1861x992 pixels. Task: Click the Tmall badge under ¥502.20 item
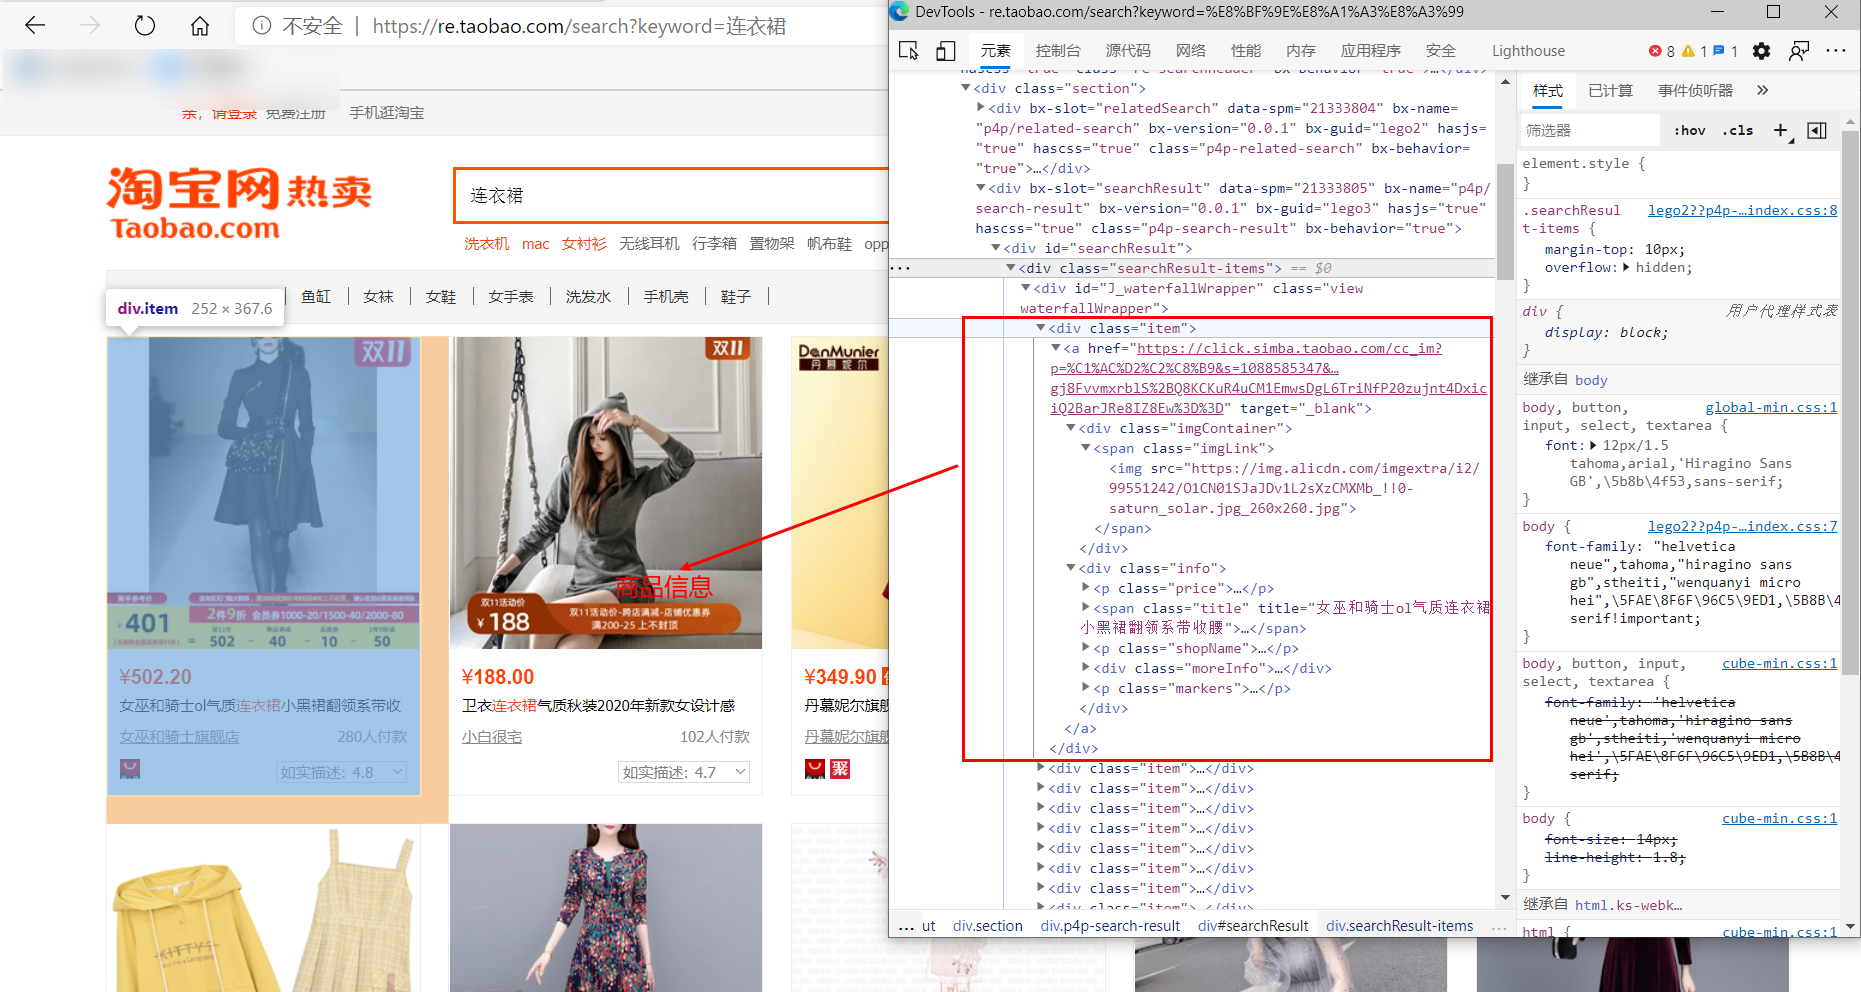coord(130,769)
